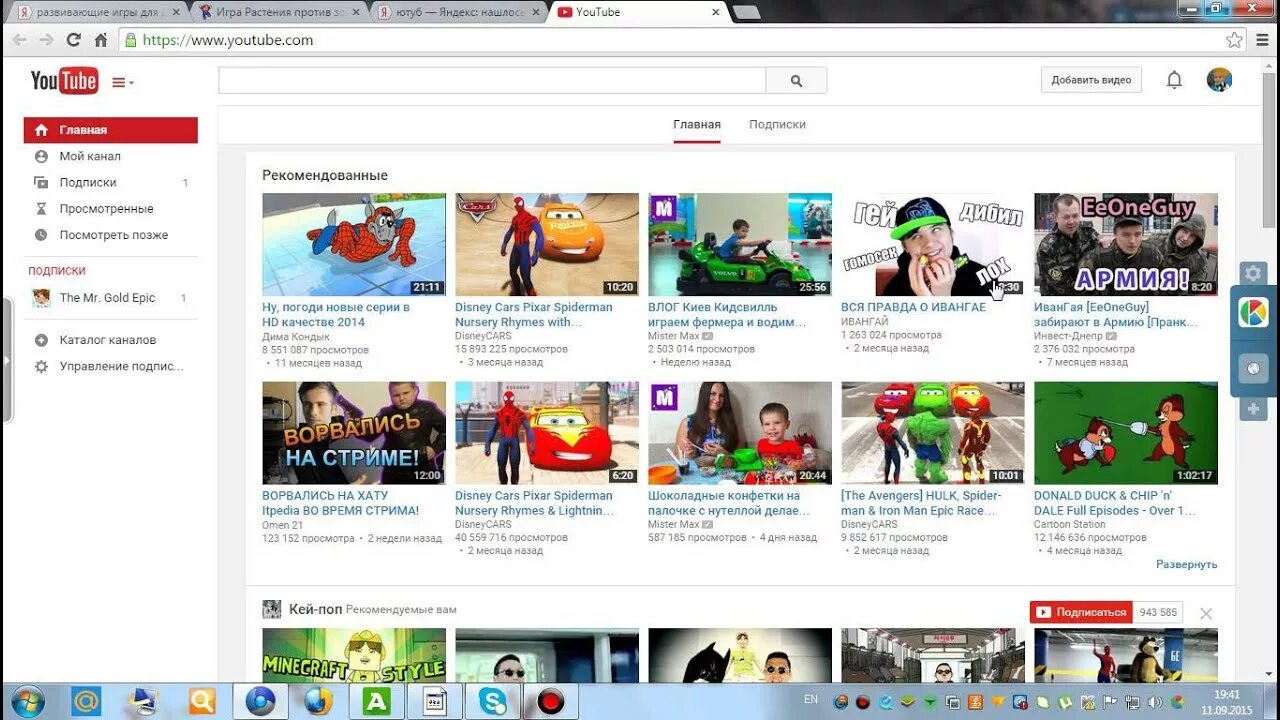This screenshot has height=720, width=1280.
Task: Open Шоколадные конфетки video title
Action: click(729, 503)
